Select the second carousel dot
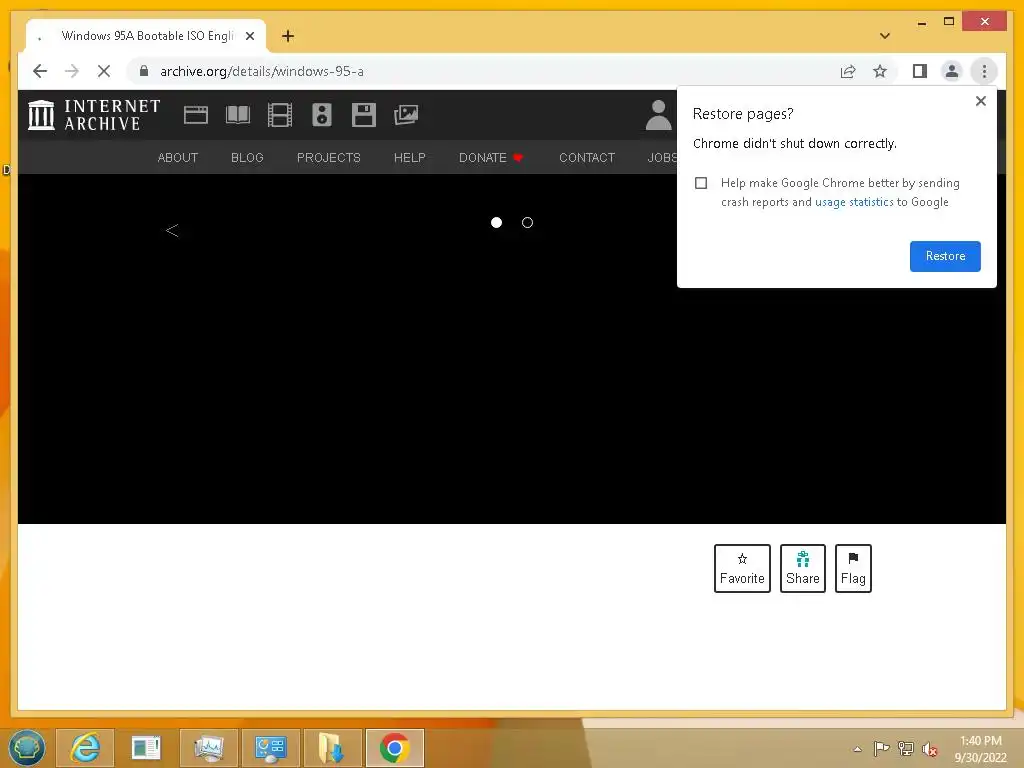Viewport: 1024px width, 768px height. coord(528,223)
